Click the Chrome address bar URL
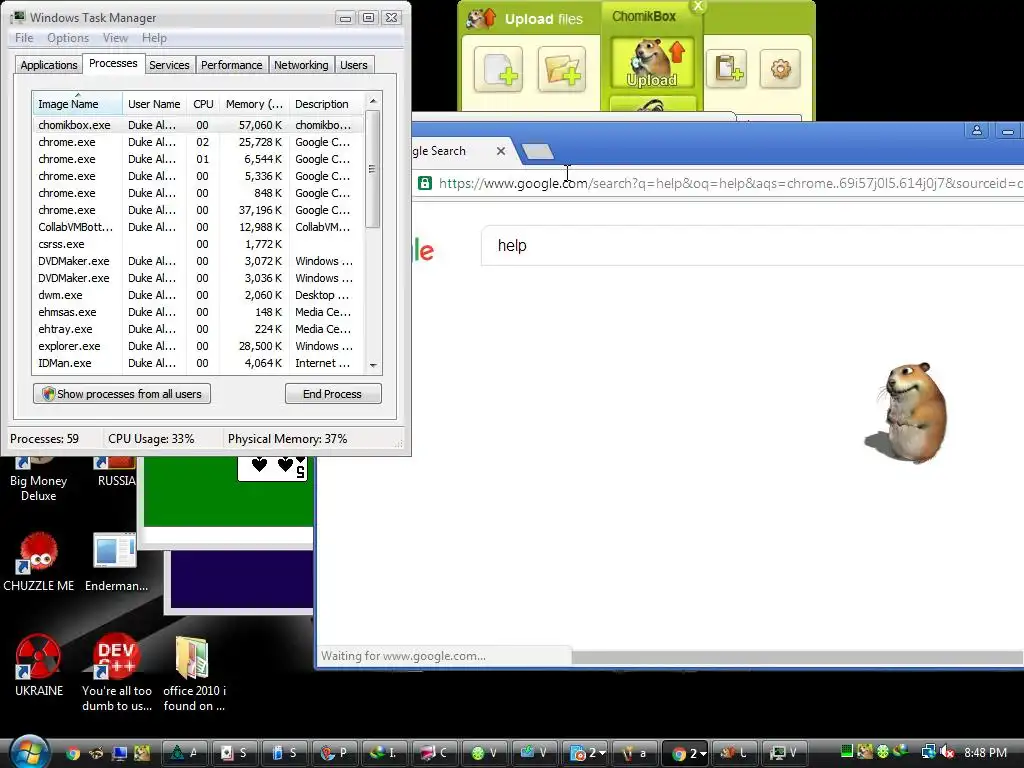This screenshot has height=768, width=1024. pyautogui.click(x=730, y=184)
